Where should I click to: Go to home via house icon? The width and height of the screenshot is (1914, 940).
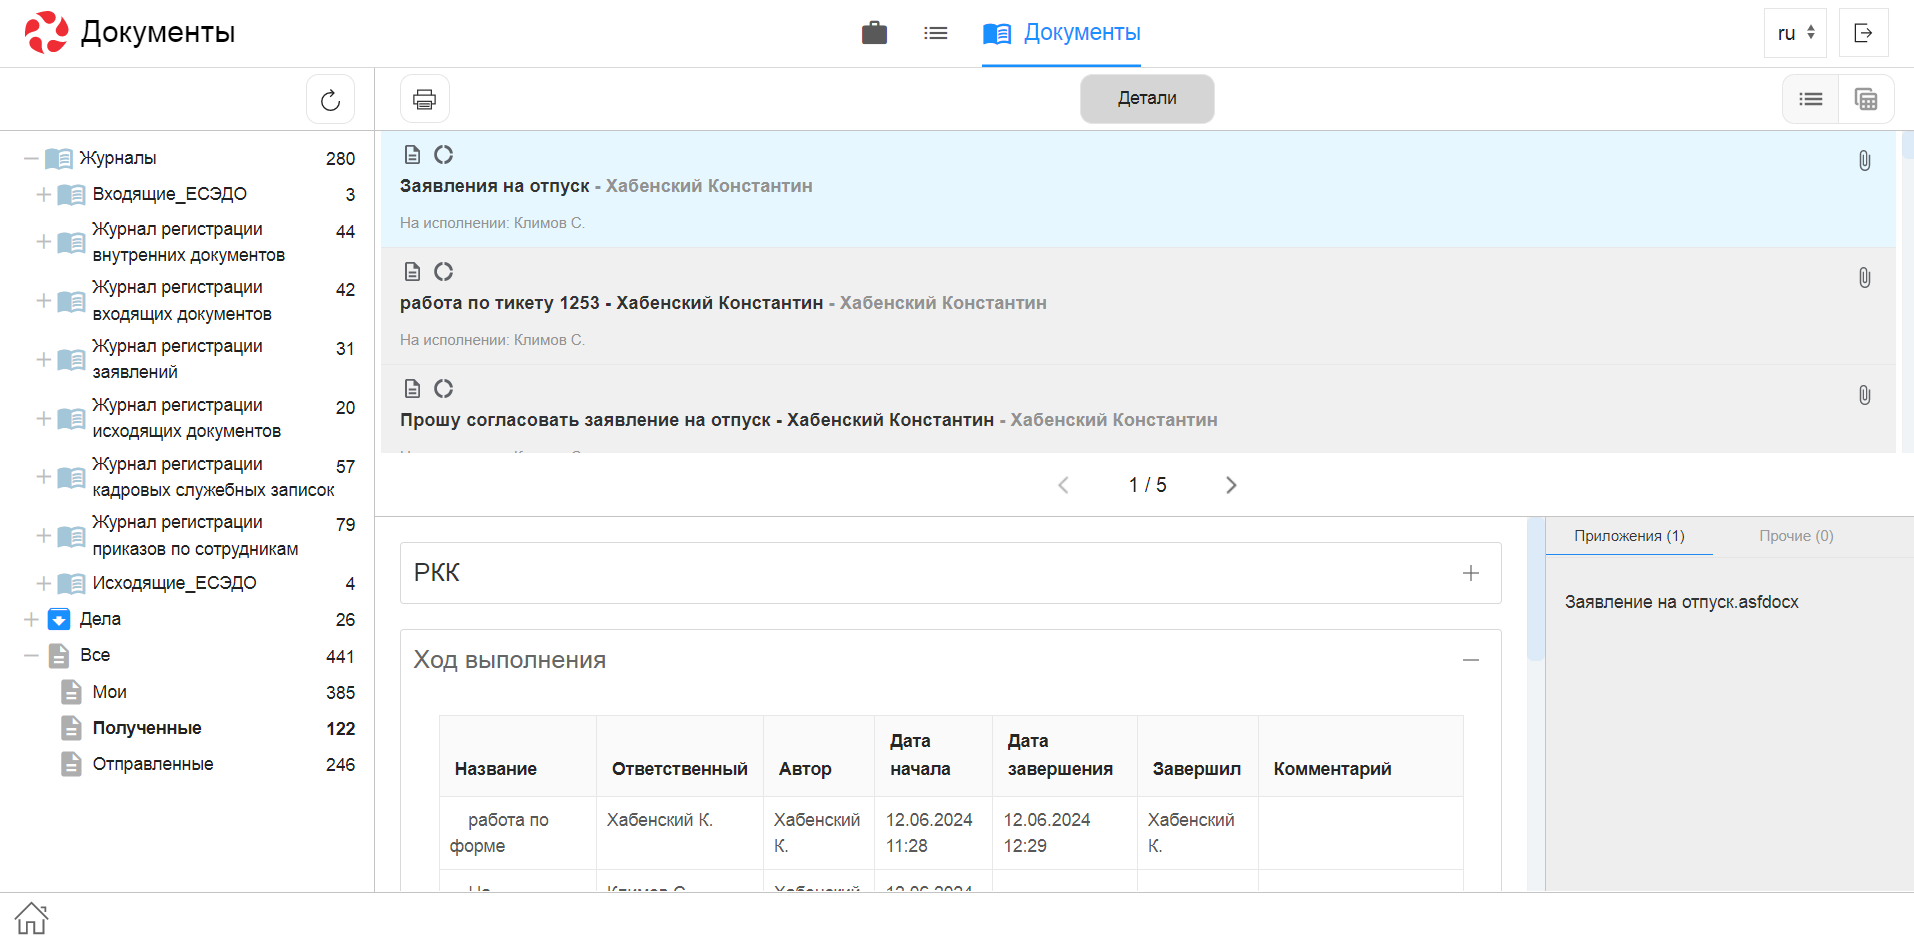pos(31,917)
